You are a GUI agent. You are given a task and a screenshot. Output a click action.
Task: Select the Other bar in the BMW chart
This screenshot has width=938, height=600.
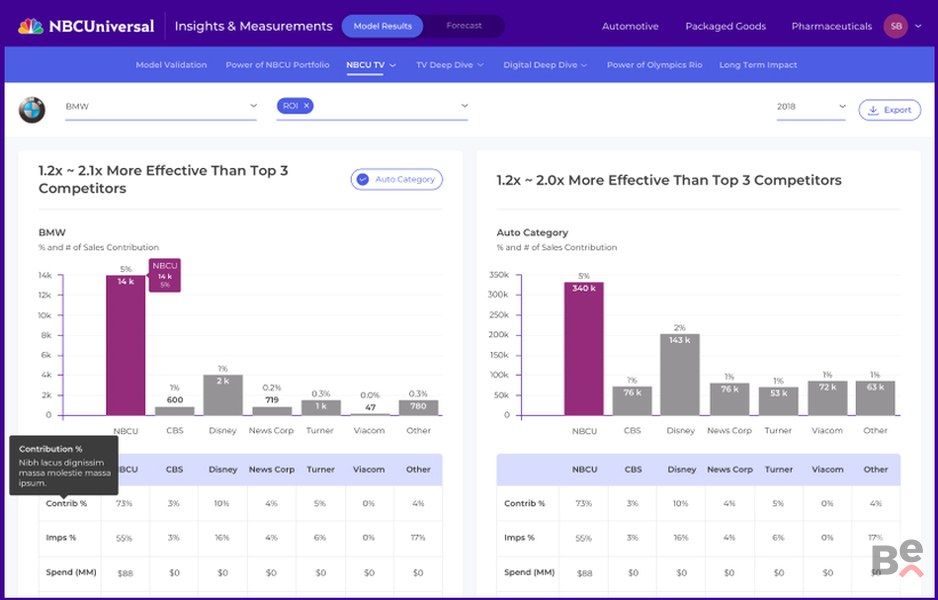[x=419, y=407]
